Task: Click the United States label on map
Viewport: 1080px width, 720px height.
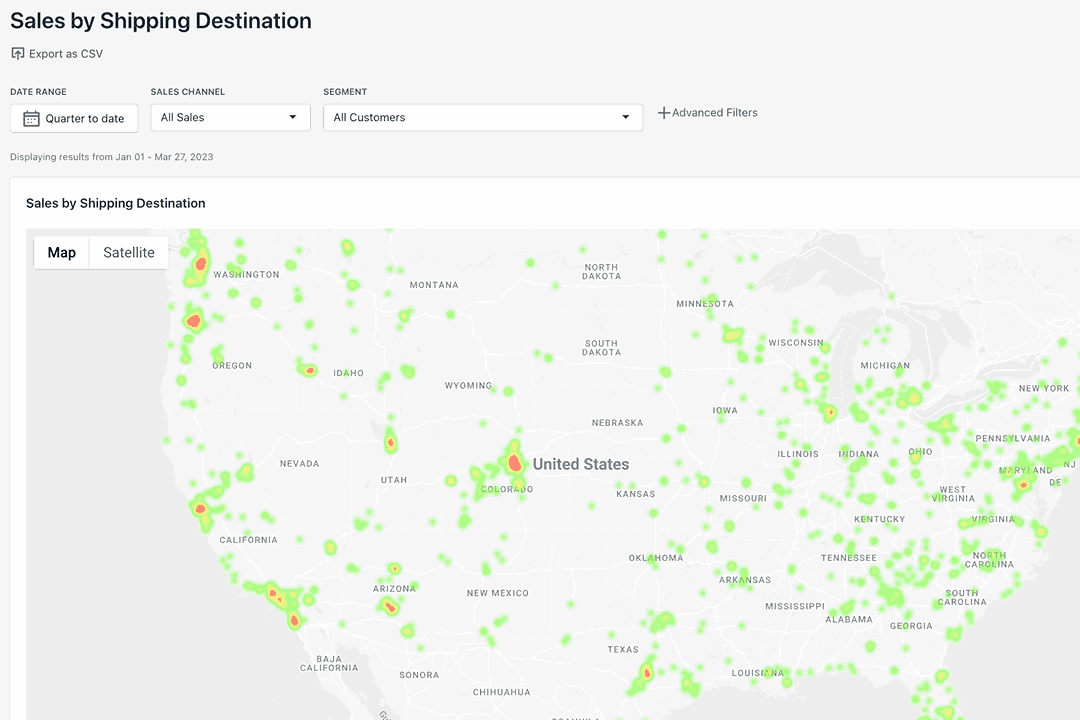Action: [x=581, y=464]
